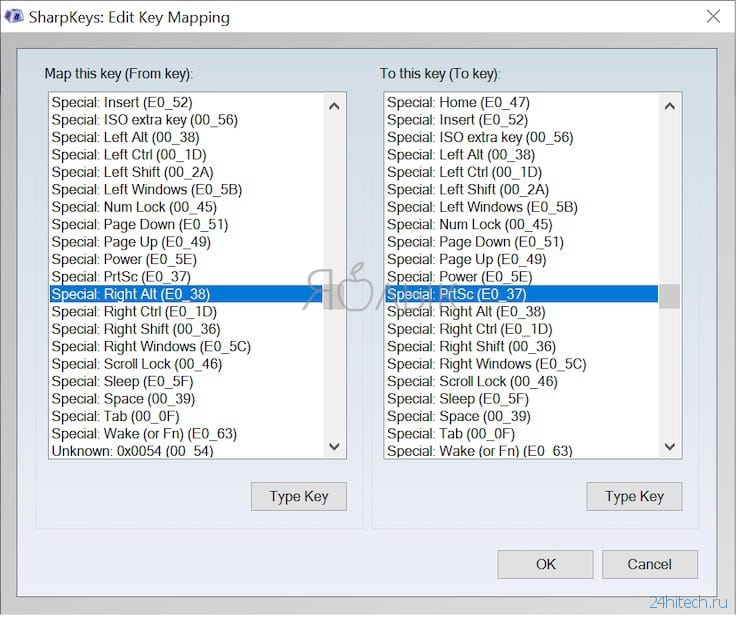Select Special: Left Windows in To list
Screen dimensions: 737x617
522,207
